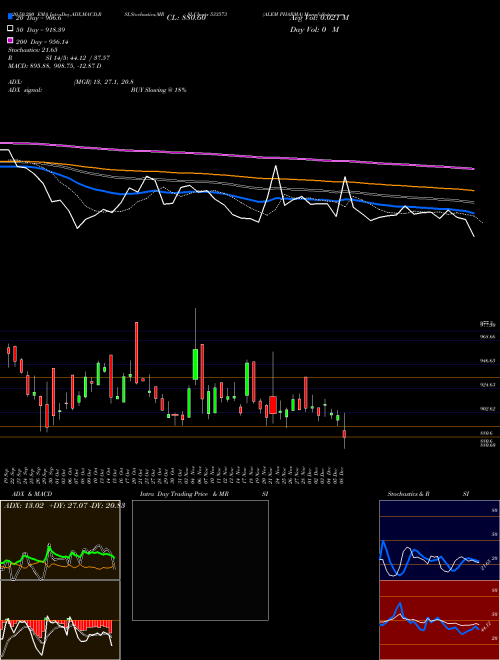Click the 'Avg Vol: 0.021 M' label
Image resolution: width=500 pixels, height=660 pixels.
coord(319,18)
